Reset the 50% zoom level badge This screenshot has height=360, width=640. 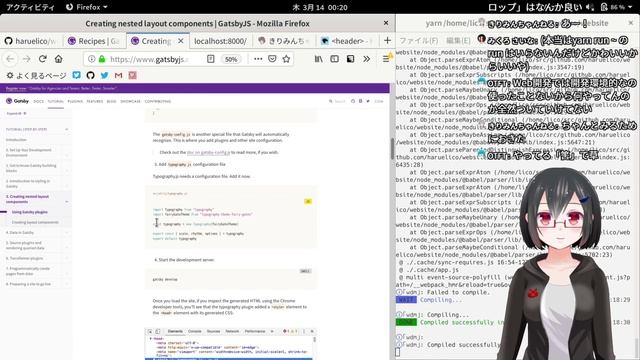(x=231, y=60)
